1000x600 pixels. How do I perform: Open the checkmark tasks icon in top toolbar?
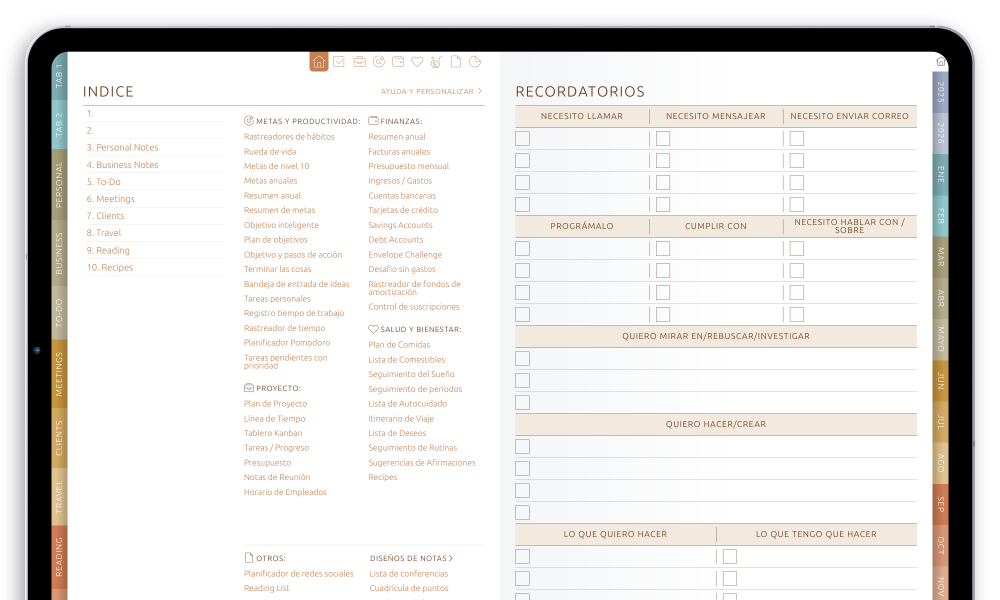pyautogui.click(x=339, y=62)
